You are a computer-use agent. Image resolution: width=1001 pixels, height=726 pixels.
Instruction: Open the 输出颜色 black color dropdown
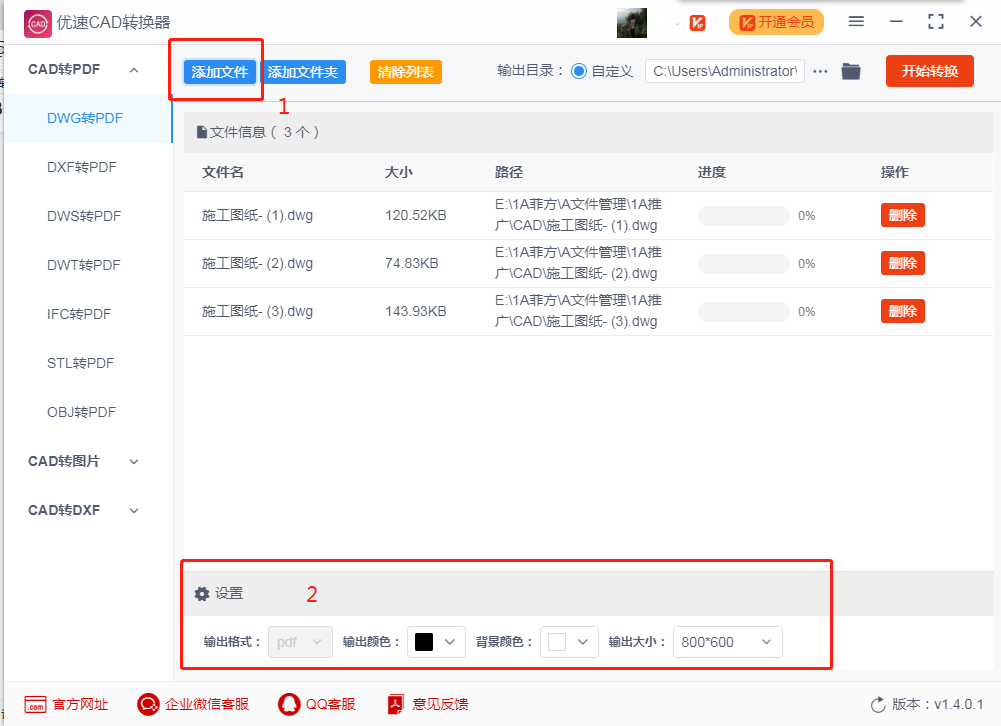tap(436, 642)
